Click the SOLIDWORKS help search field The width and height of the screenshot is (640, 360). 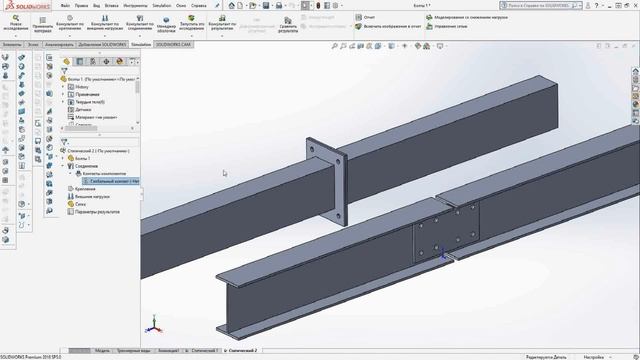pos(540,6)
